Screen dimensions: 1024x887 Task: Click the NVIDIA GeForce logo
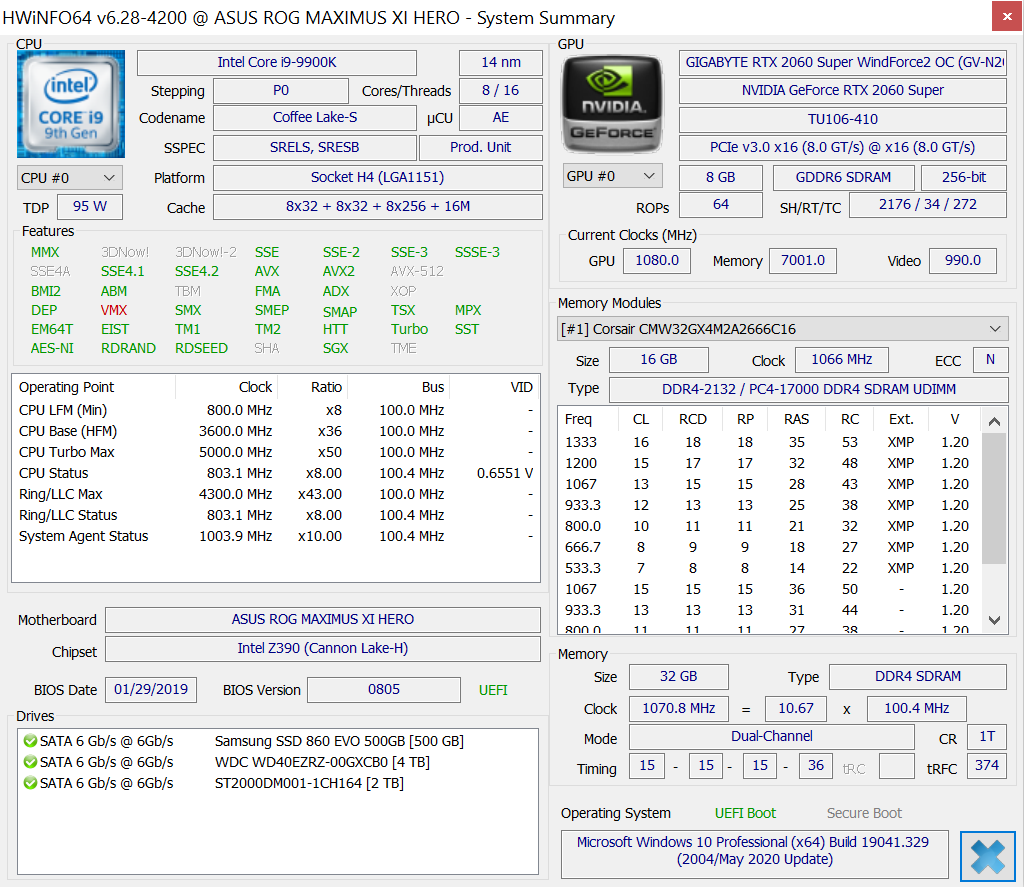pyautogui.click(x=612, y=104)
